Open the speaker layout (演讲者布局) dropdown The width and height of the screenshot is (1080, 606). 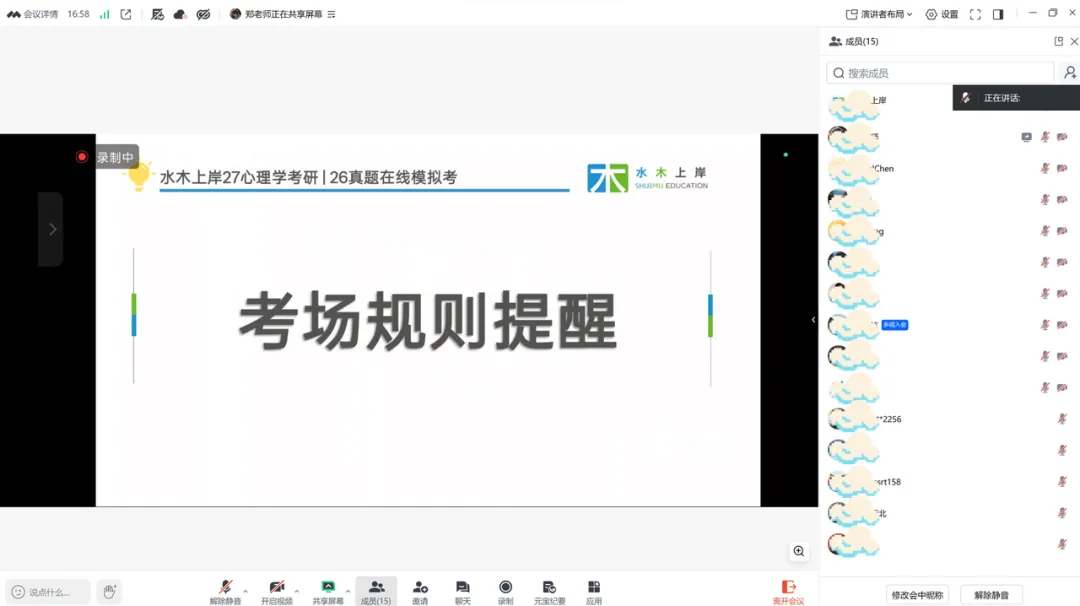click(x=879, y=14)
